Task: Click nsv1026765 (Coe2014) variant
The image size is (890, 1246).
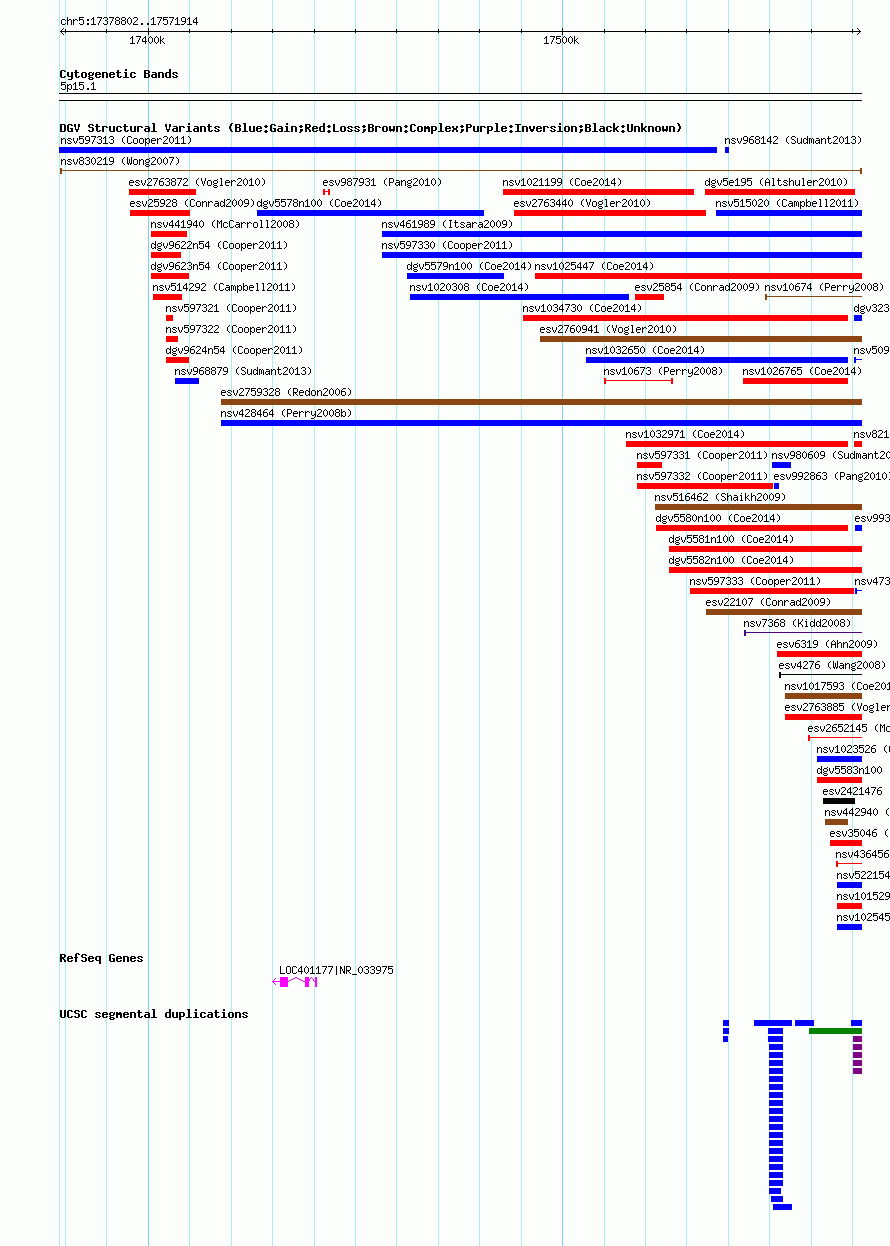Action: tap(795, 381)
